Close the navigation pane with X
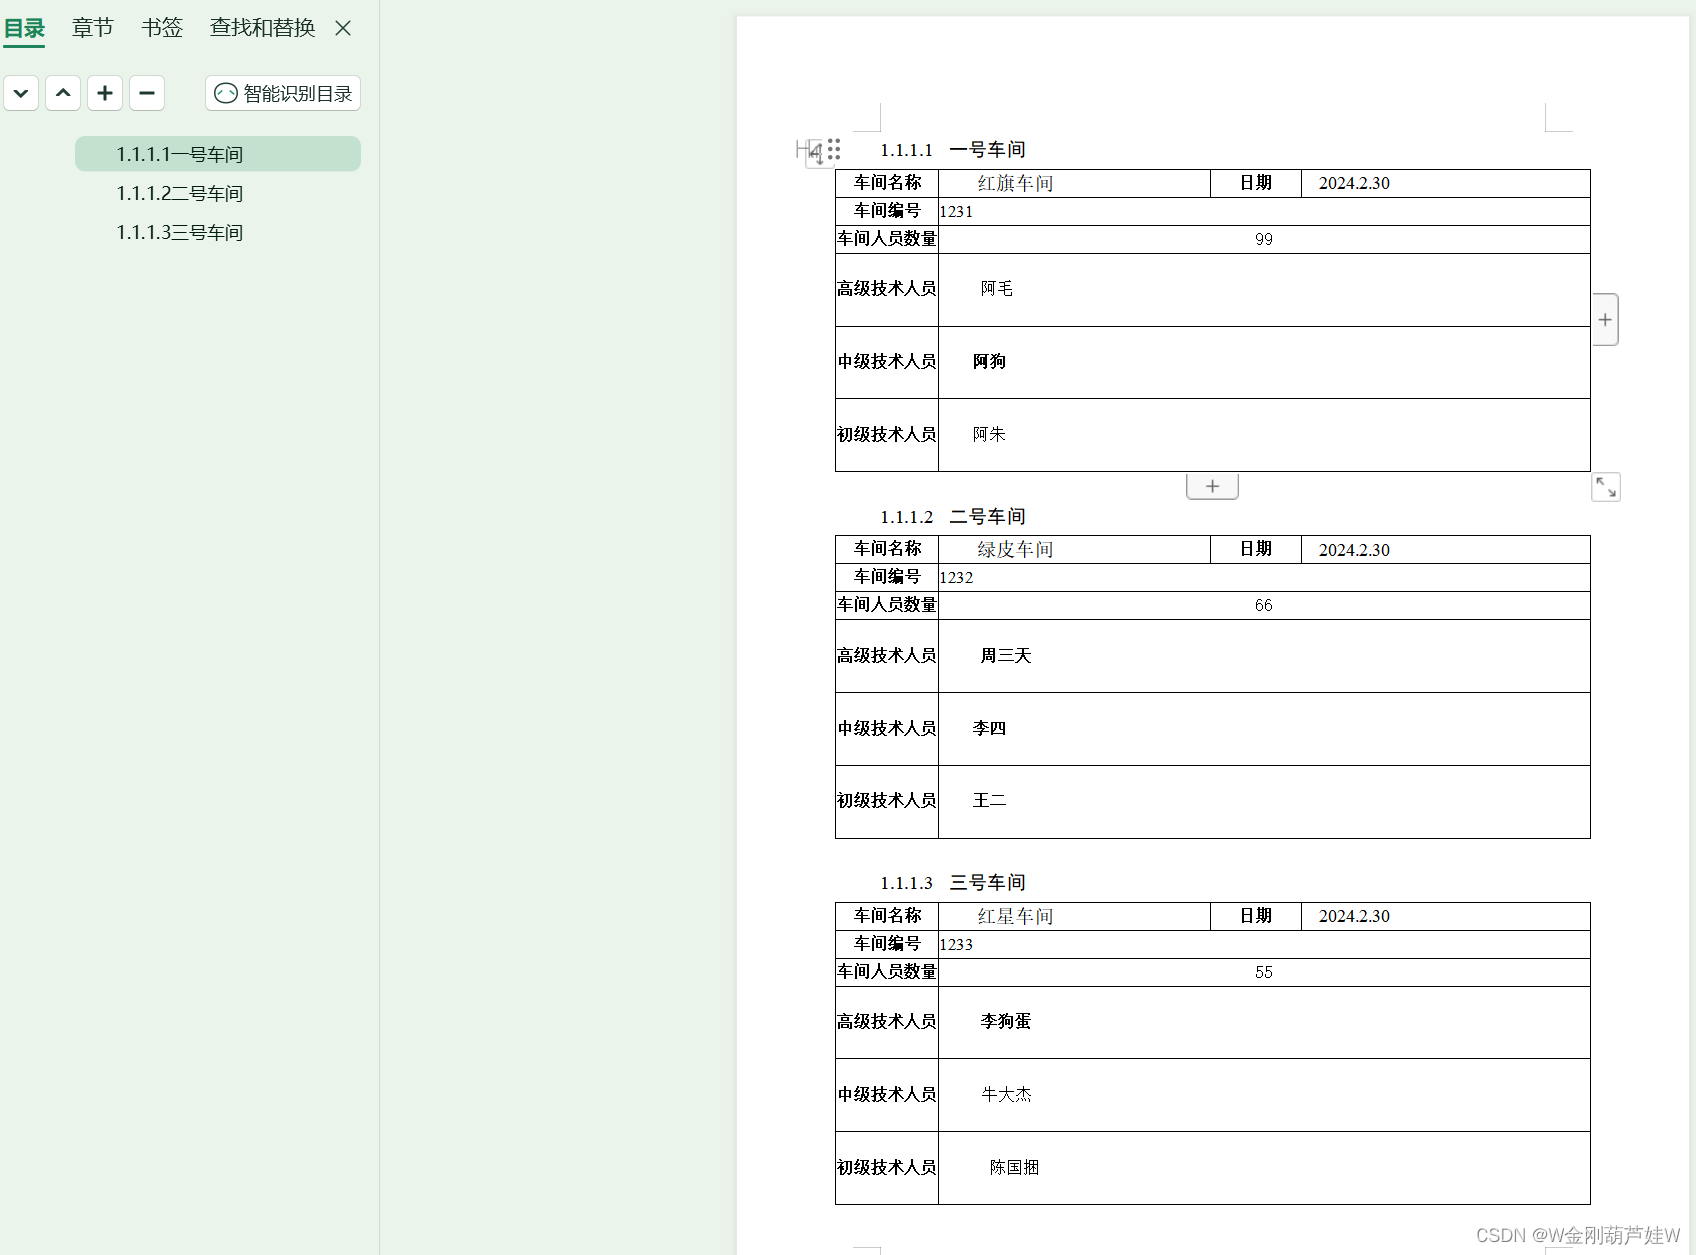Screen dimensions: 1696x1255 (342, 29)
